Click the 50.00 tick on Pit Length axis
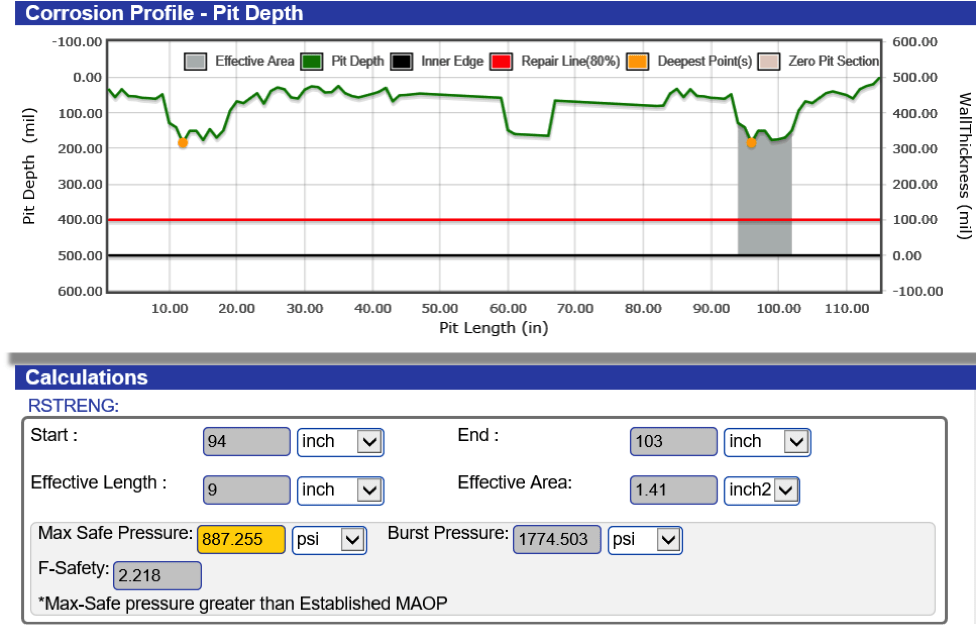Viewport: 977px width, 626px height. point(440,308)
